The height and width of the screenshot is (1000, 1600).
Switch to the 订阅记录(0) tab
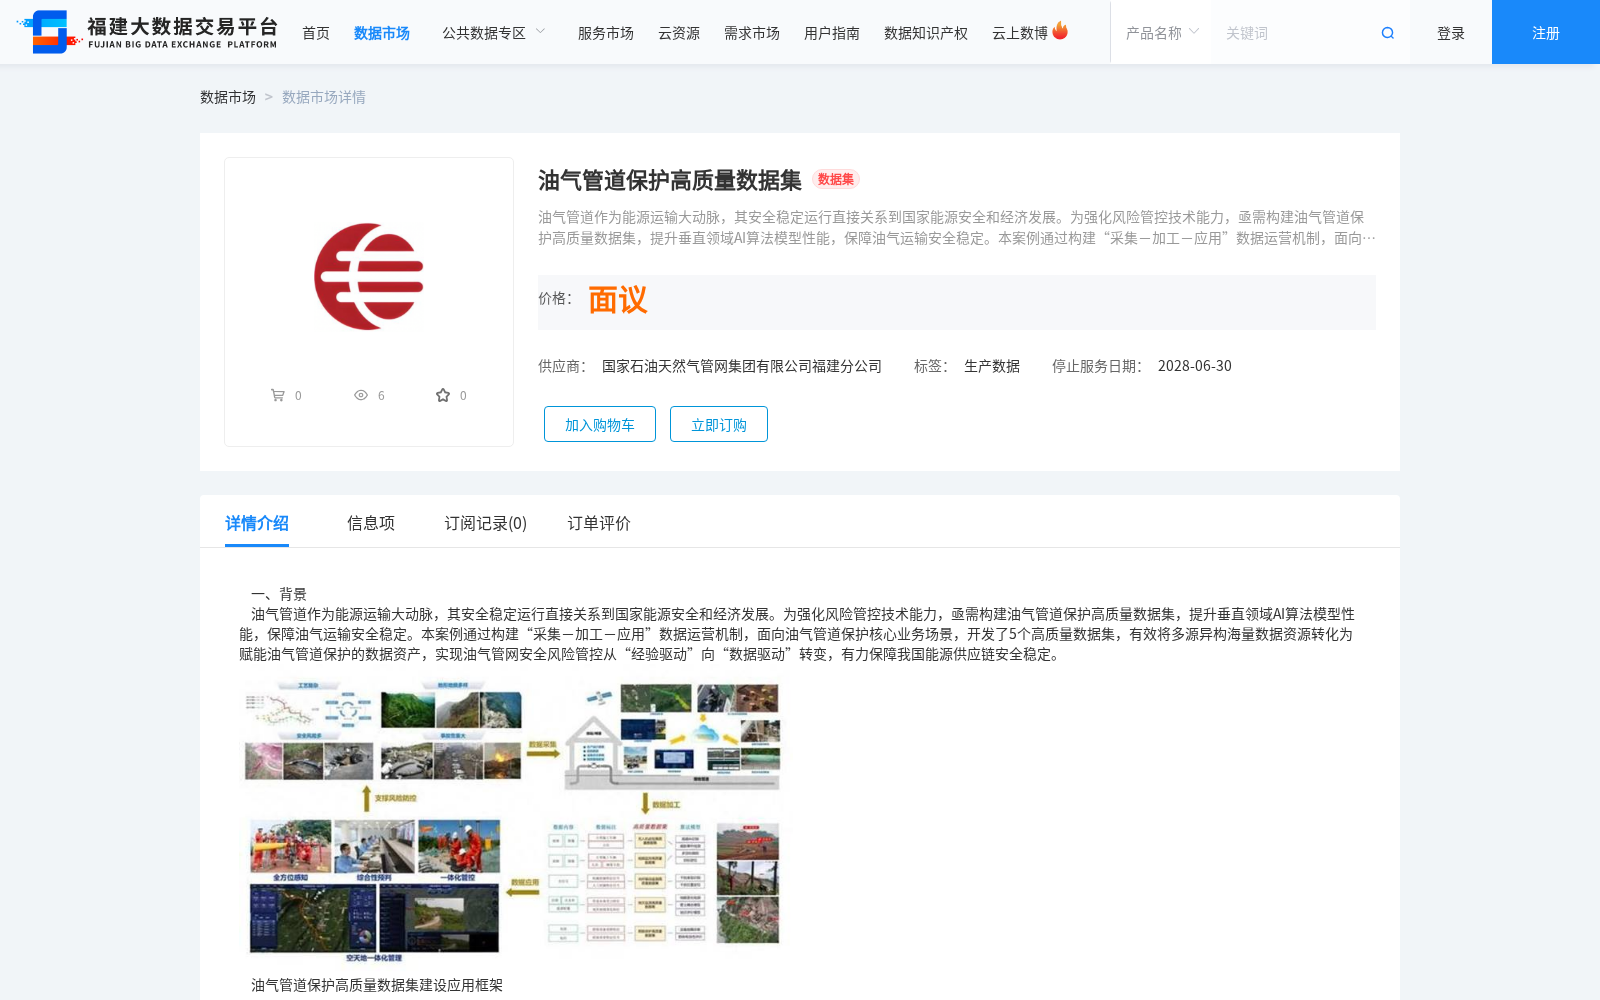click(x=486, y=523)
